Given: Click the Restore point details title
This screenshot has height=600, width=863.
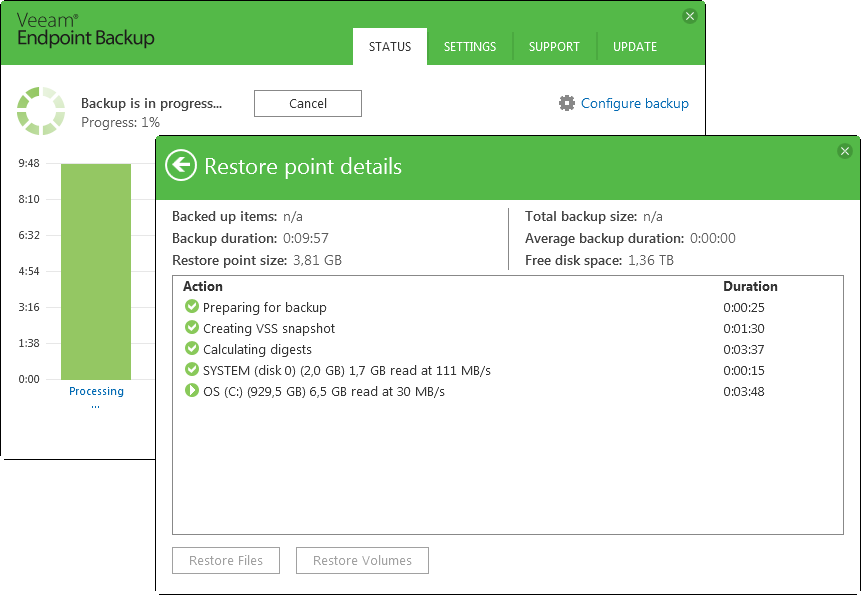Looking at the screenshot, I should [x=303, y=166].
